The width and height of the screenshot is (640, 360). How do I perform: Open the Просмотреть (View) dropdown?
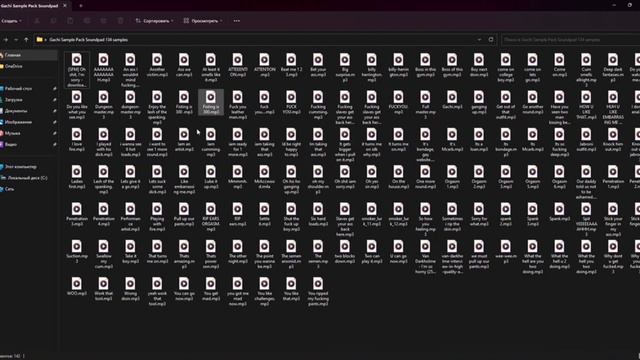(x=203, y=21)
